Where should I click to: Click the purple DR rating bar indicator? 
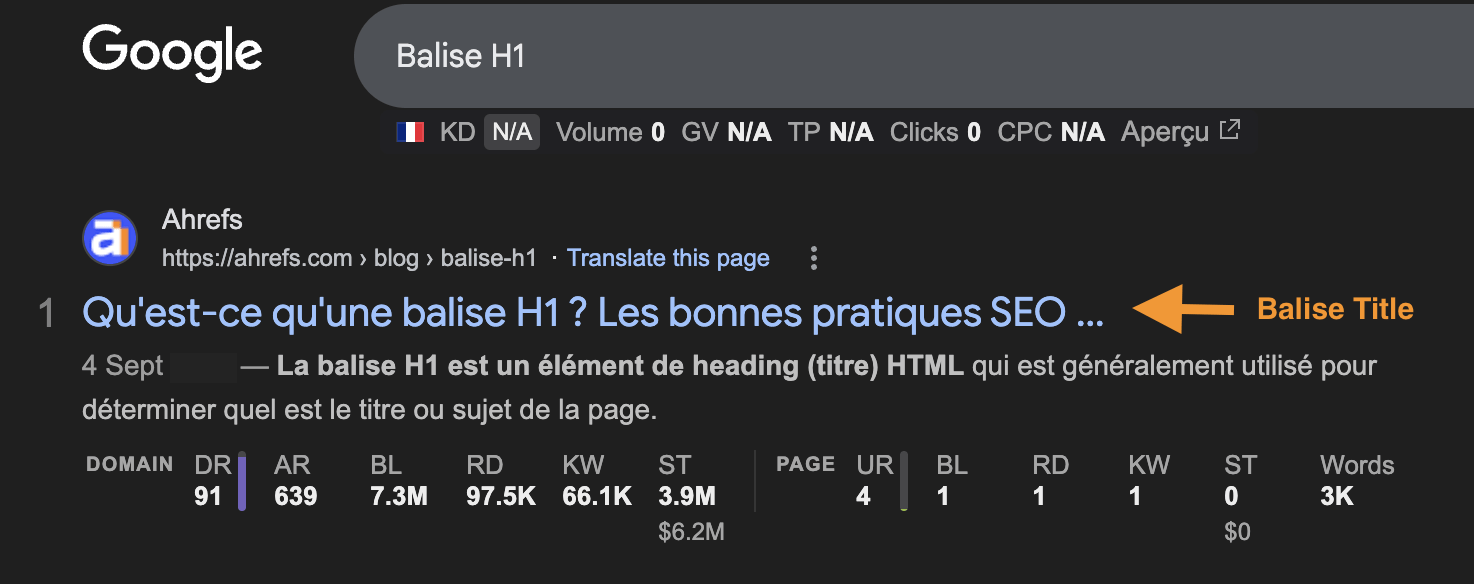coord(240,480)
